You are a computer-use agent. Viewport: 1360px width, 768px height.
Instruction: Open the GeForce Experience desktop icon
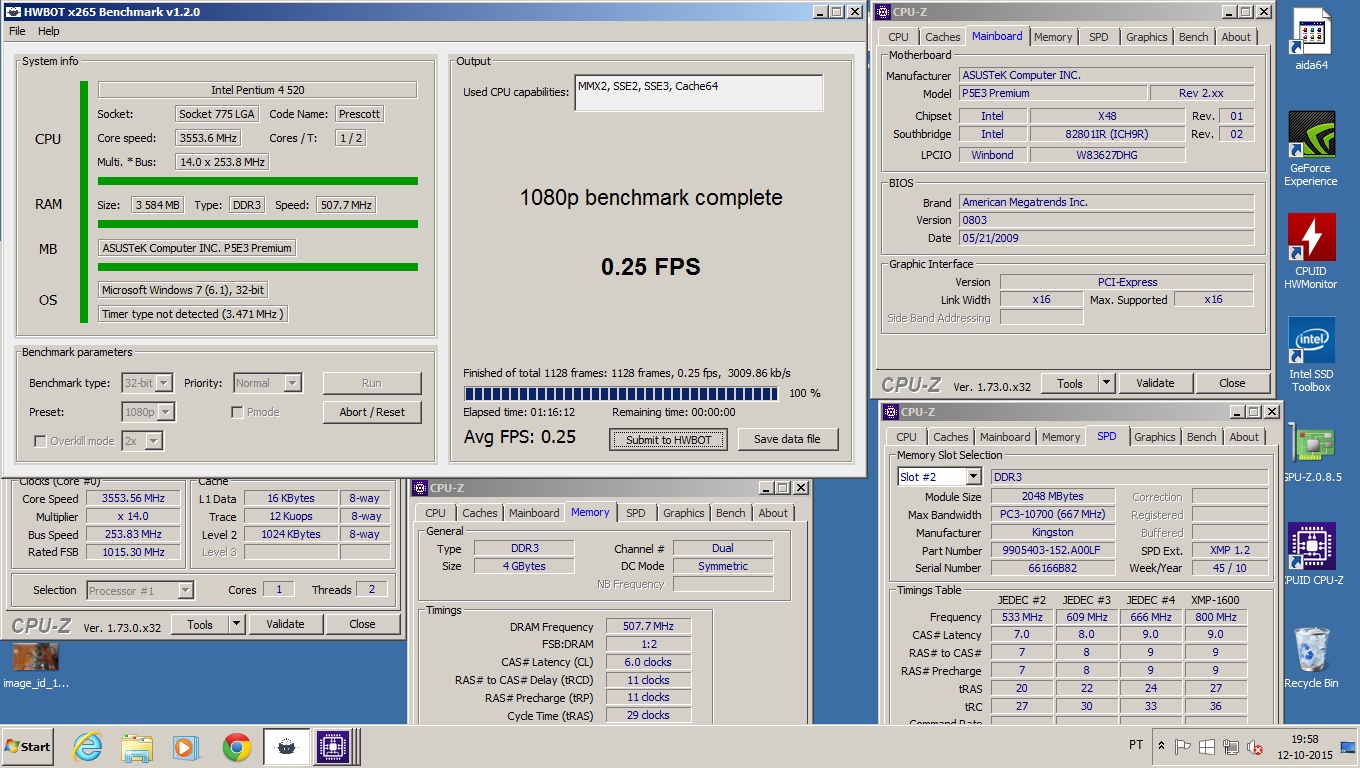[1311, 149]
